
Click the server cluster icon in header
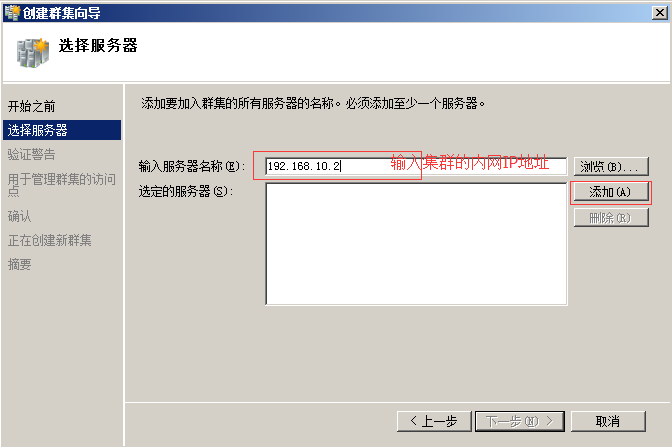(x=33, y=53)
